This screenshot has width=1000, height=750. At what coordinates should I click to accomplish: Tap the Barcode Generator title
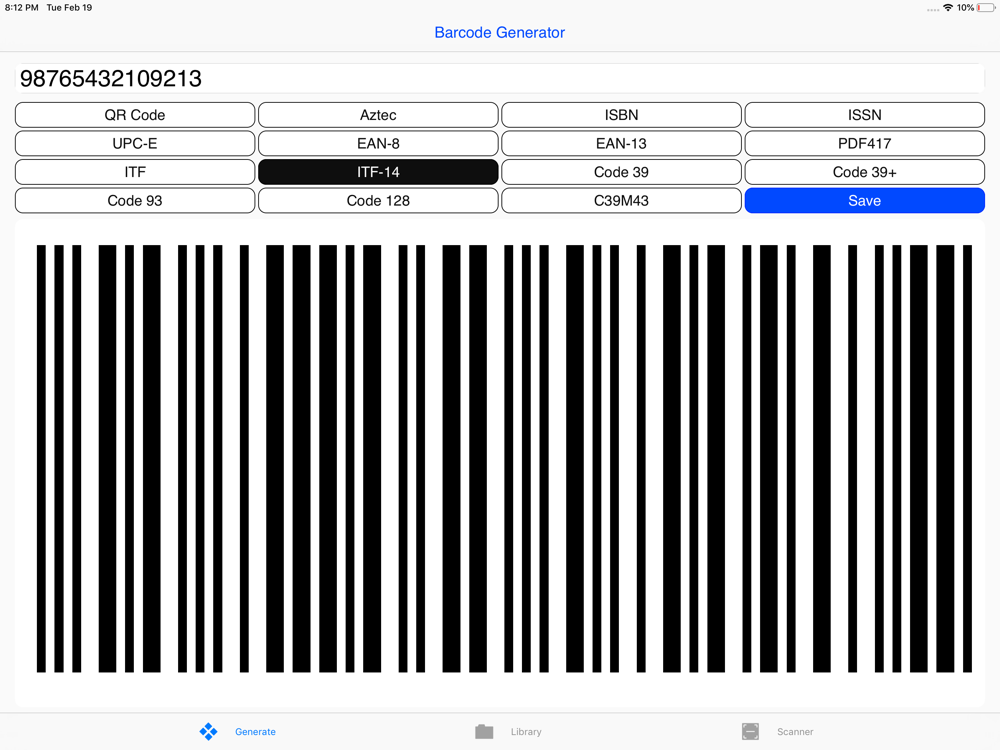499,33
